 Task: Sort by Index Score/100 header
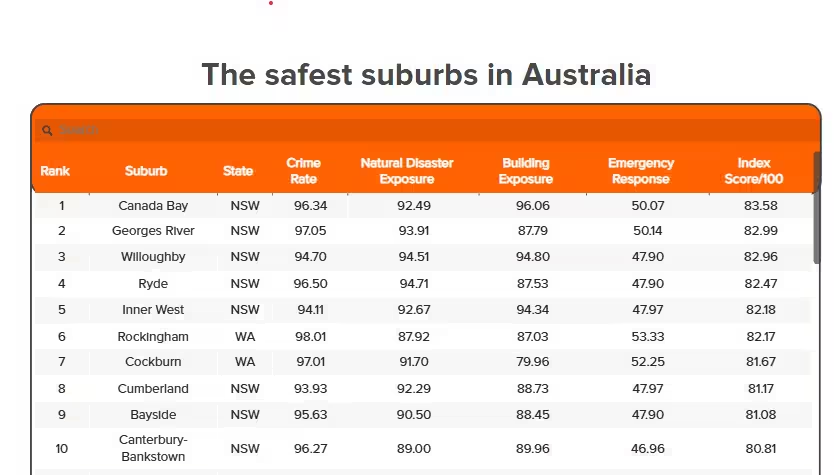tap(754, 171)
